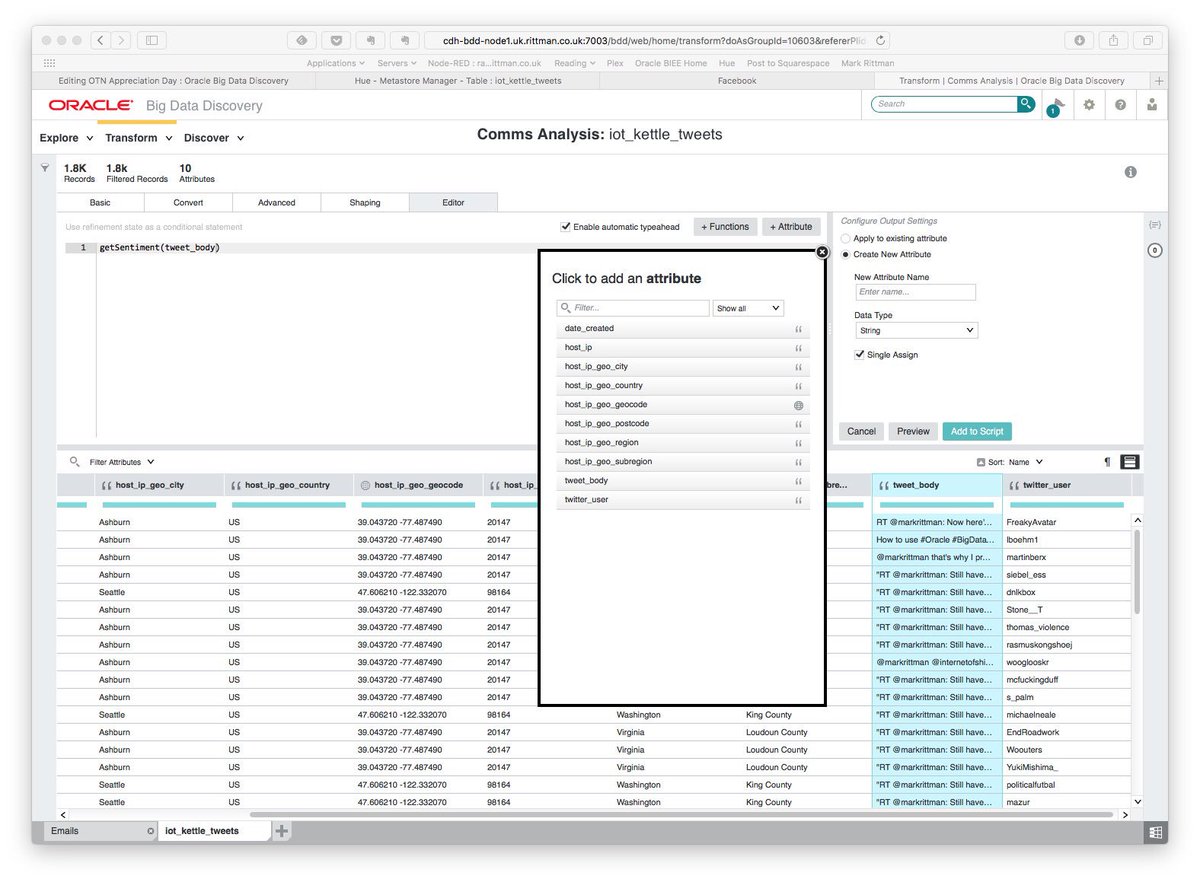This screenshot has height=882, width=1200.
Task: Click the + Functions button
Action: 725,227
